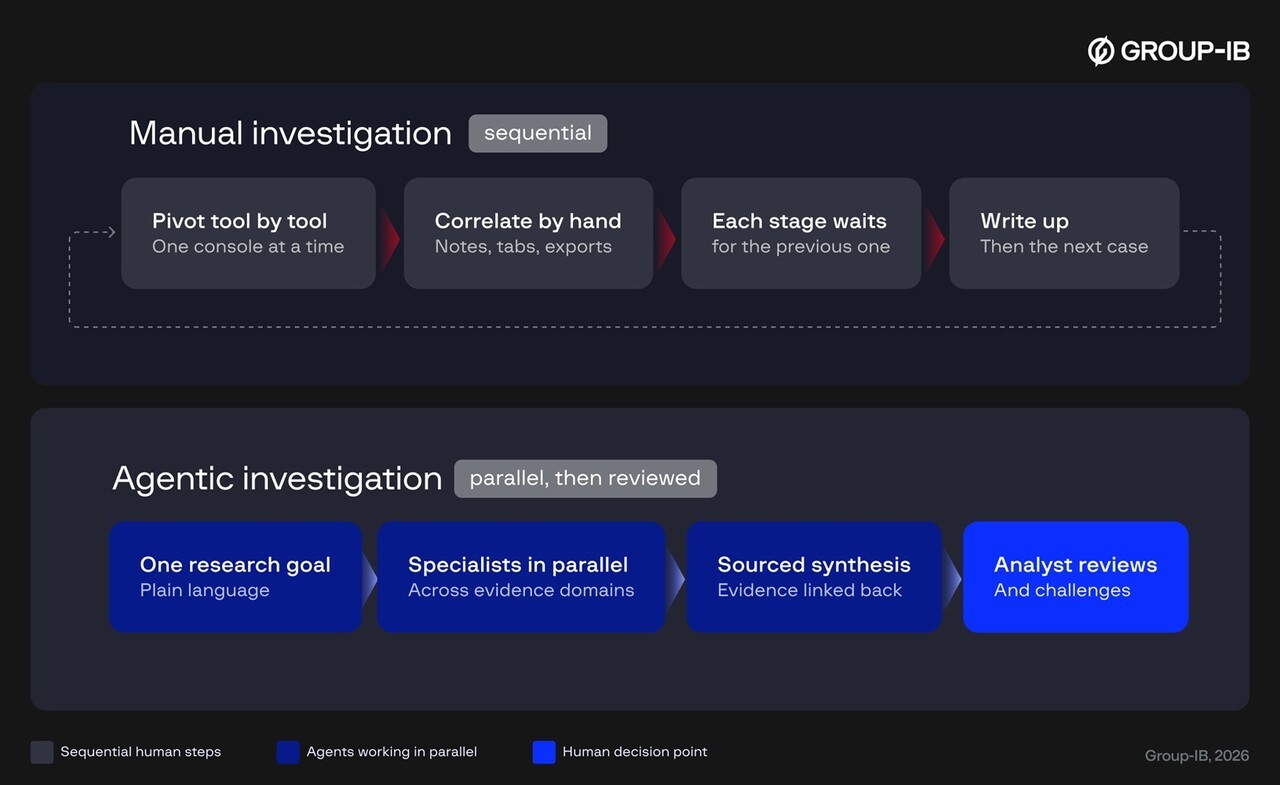Screen dimensions: 1280x785
Task: Select the bright blue 'Human decision point' swatch
Action: [x=544, y=752]
